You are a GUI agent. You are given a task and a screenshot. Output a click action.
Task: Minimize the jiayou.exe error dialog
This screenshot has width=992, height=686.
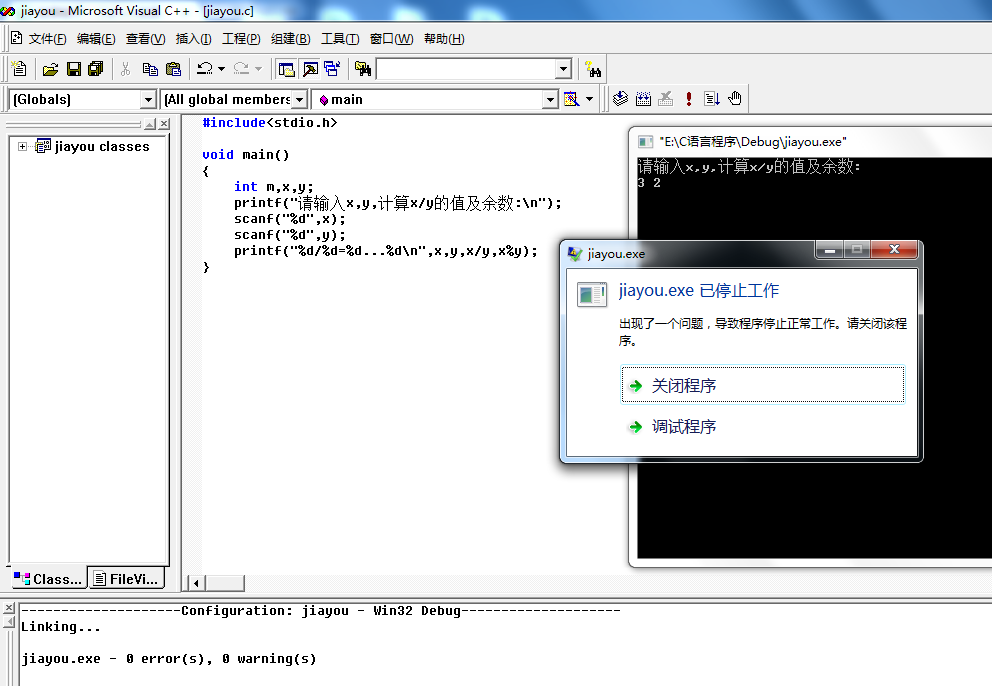click(829, 249)
